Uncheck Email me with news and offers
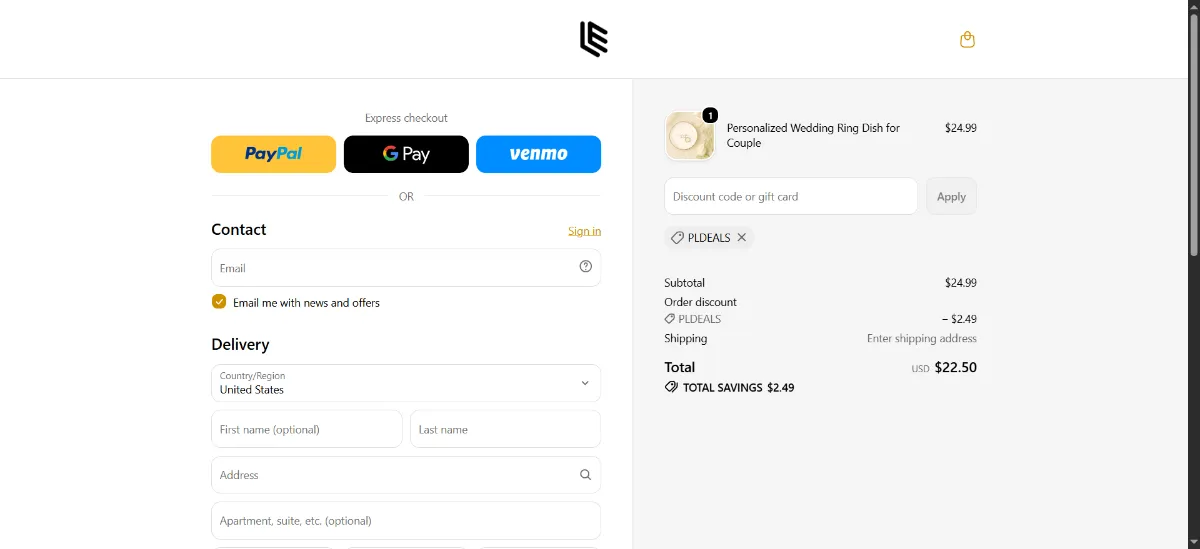The height and width of the screenshot is (549, 1200). [219, 302]
